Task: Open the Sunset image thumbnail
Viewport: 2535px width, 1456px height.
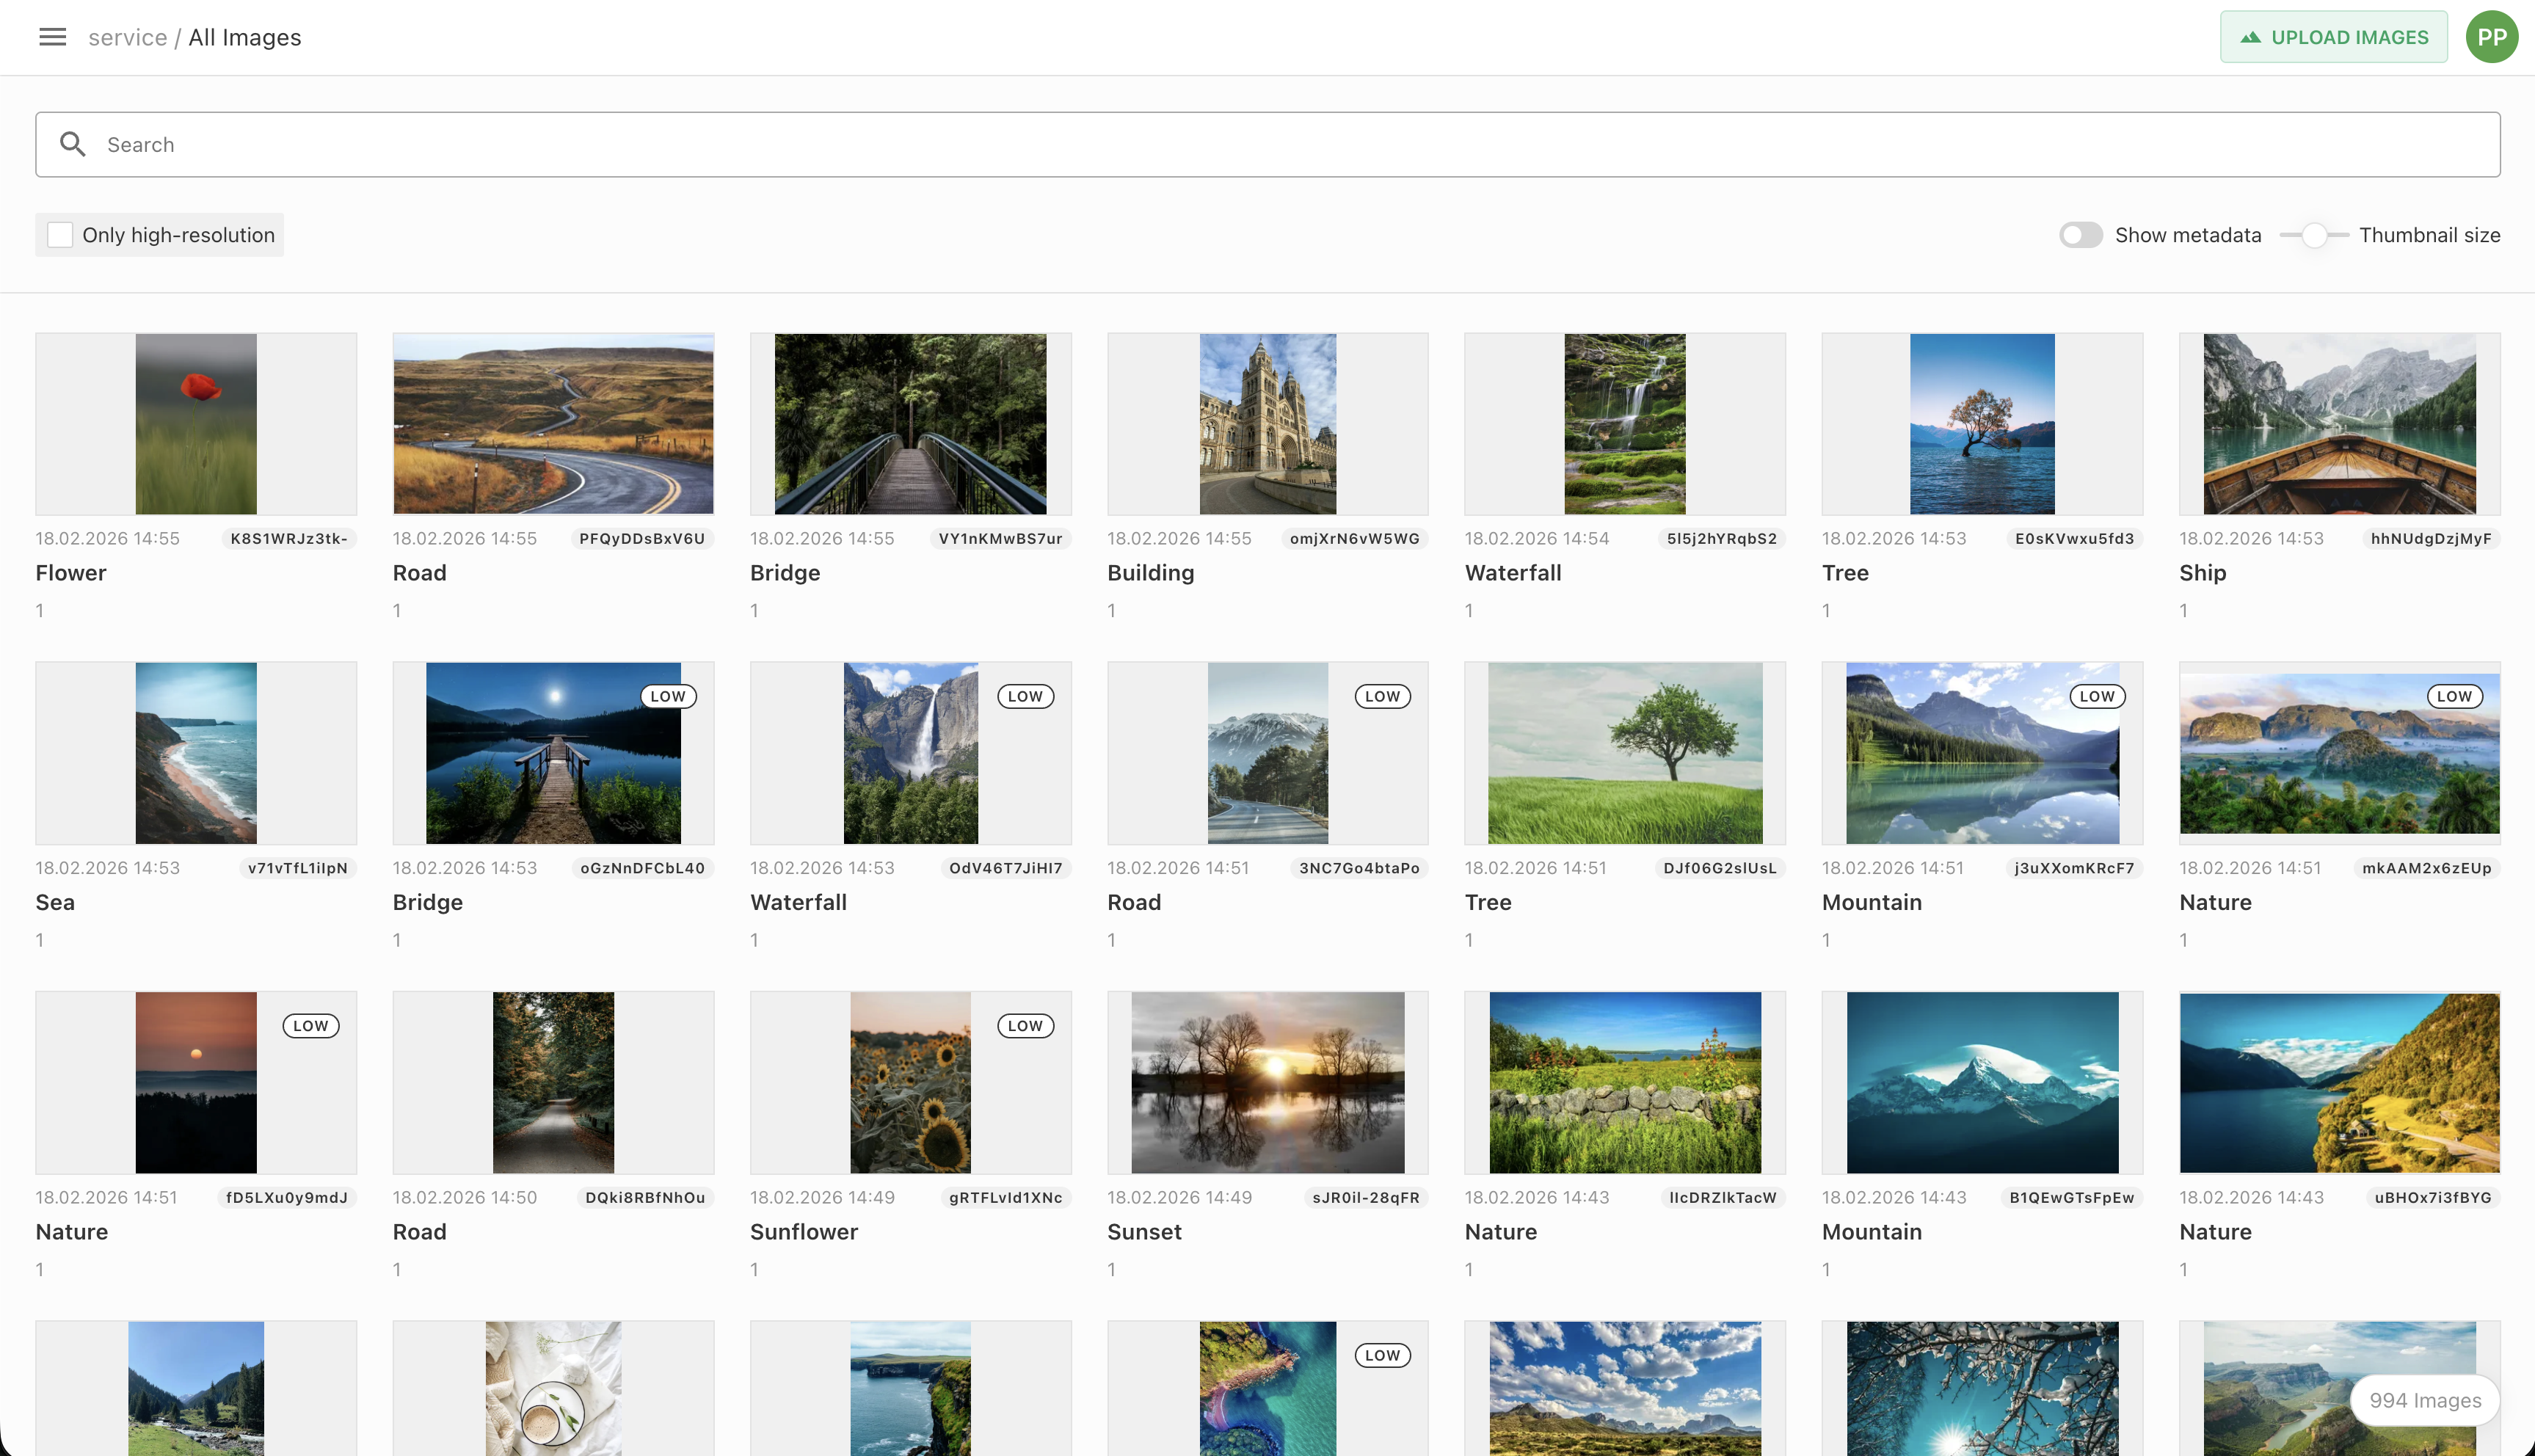Action: coord(1267,1082)
